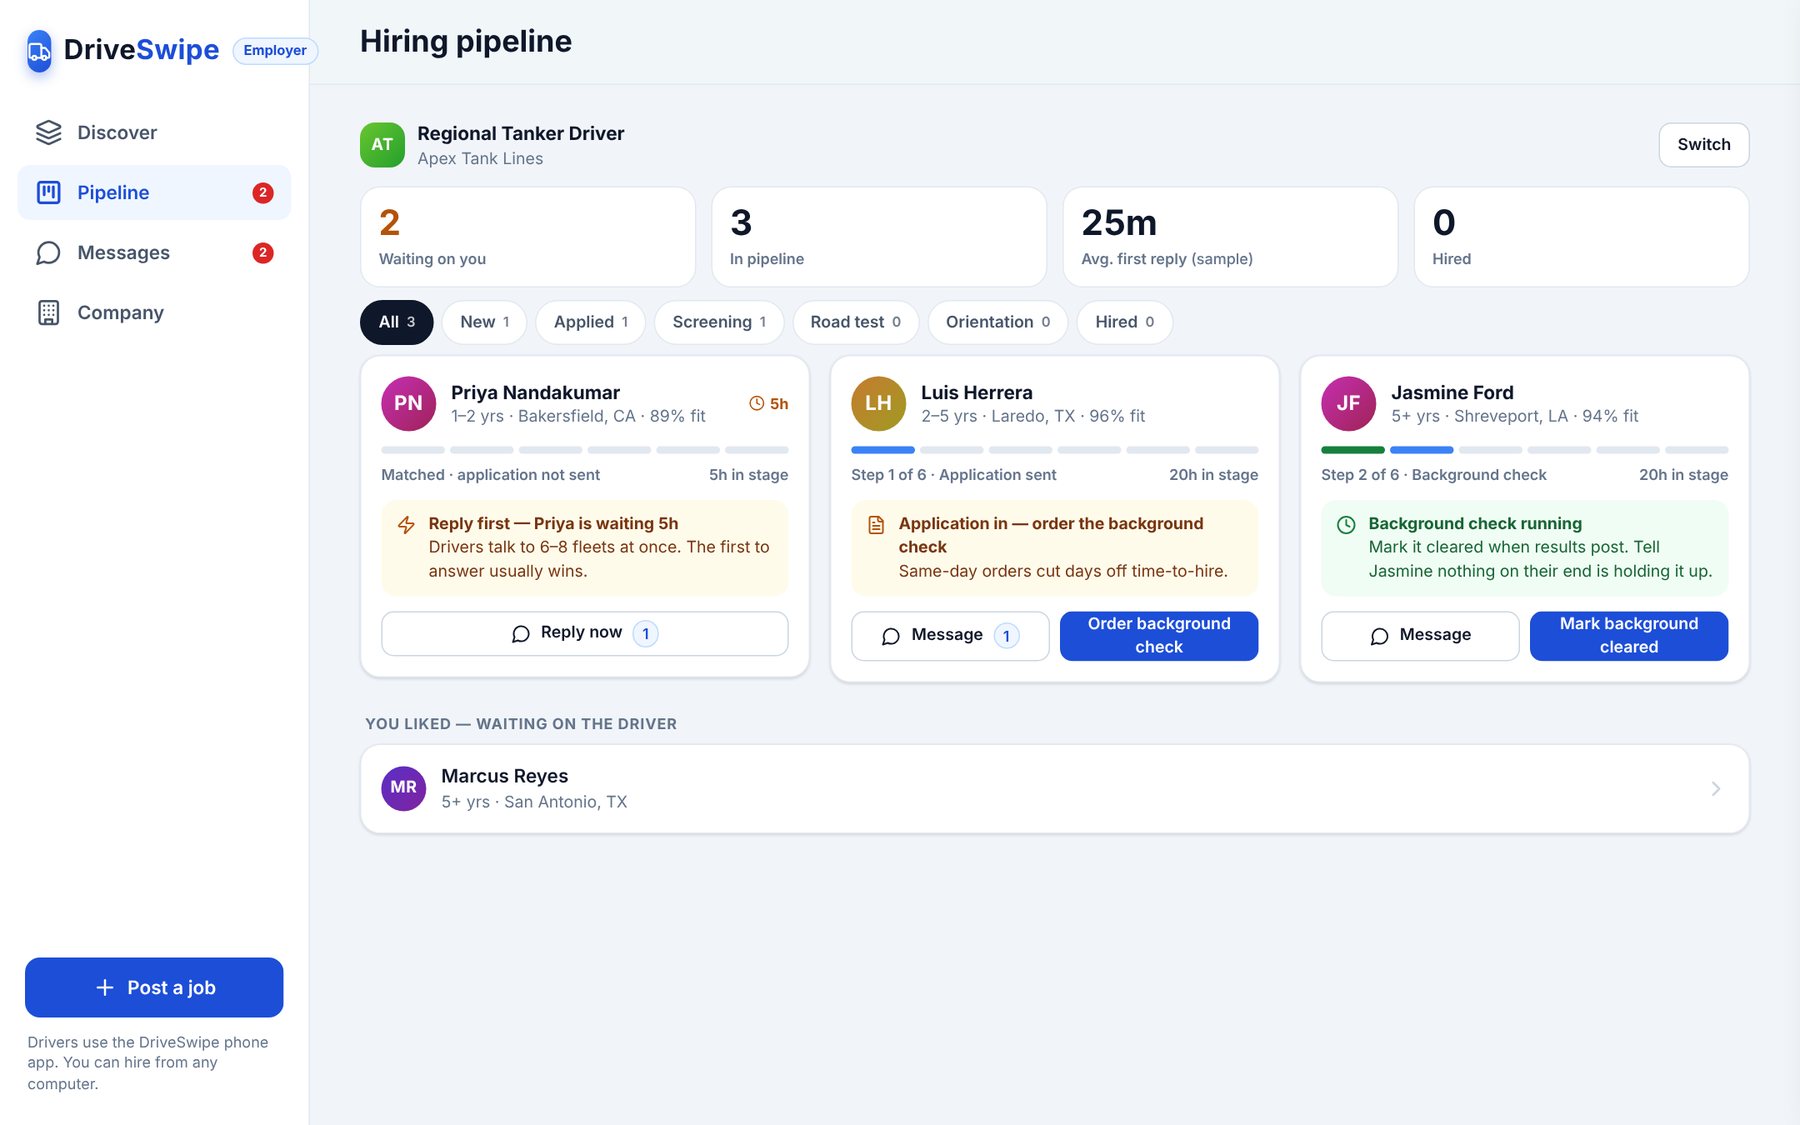Viewport: 1800px width, 1125px height.
Task: Select the Screening filter tab
Action: click(x=719, y=322)
